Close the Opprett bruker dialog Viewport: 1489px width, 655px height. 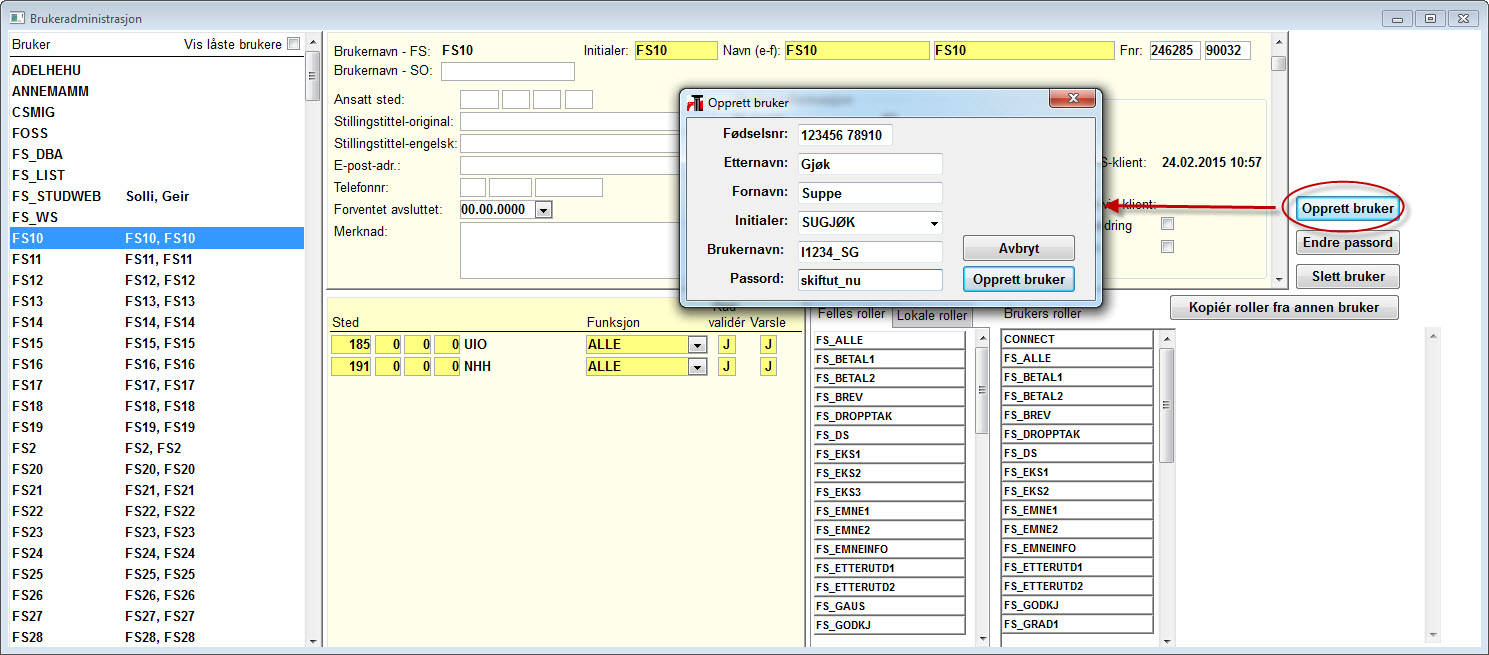1071,98
